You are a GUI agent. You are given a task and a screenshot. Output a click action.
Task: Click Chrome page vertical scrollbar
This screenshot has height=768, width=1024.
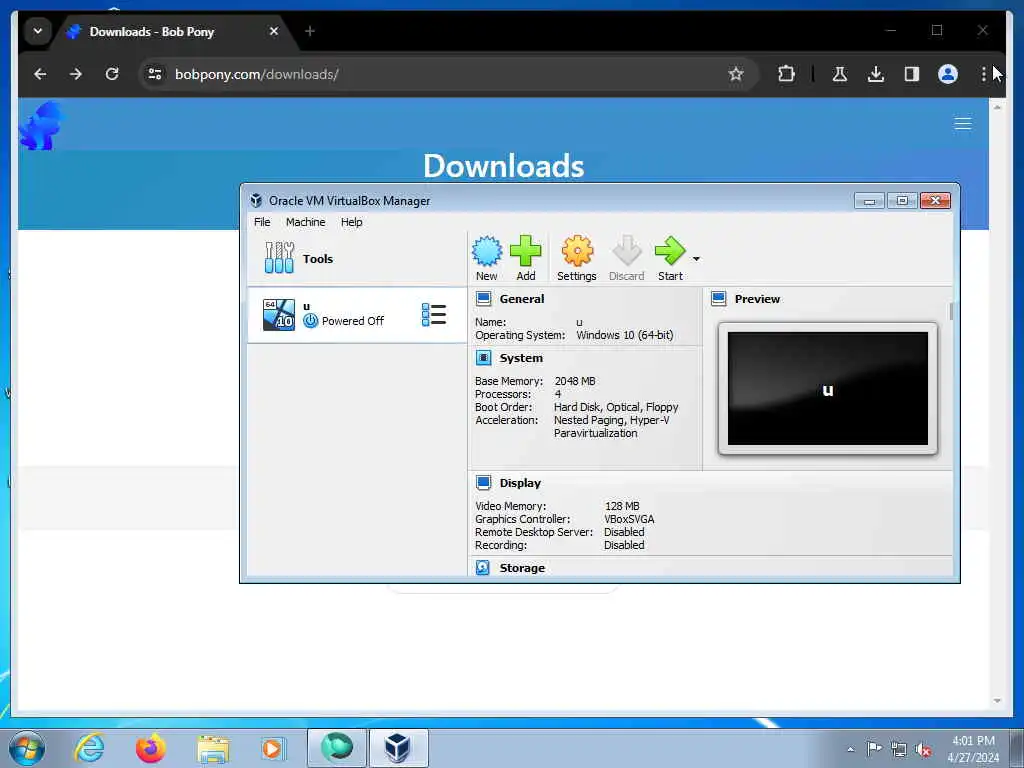[997, 405]
